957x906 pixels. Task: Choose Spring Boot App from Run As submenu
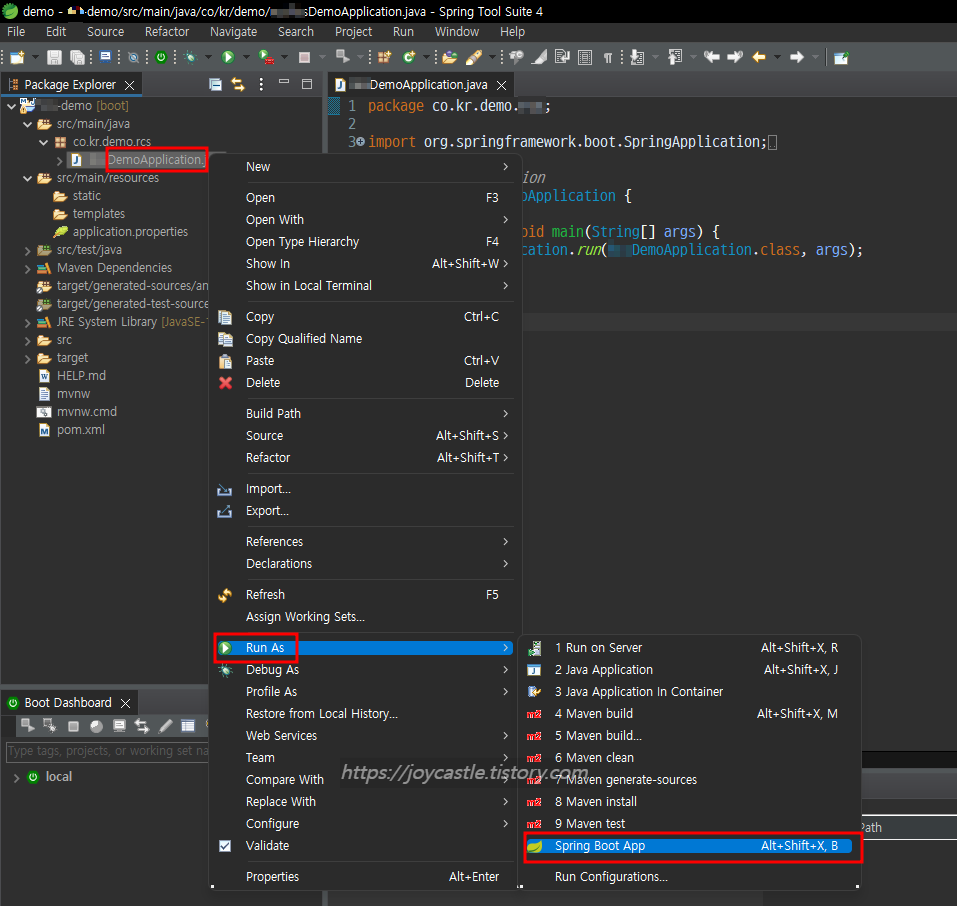coord(688,846)
